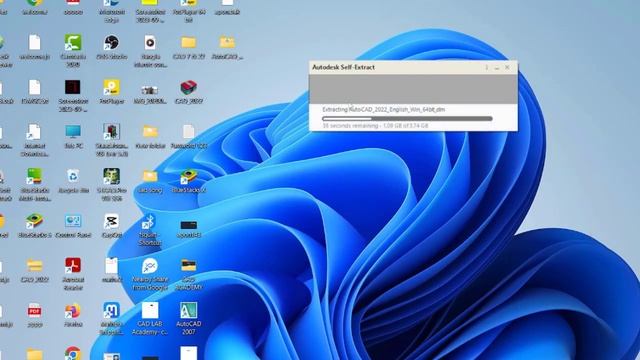The height and width of the screenshot is (360, 640).
Task: Open the This PC desktop icon
Action: pos(73,132)
